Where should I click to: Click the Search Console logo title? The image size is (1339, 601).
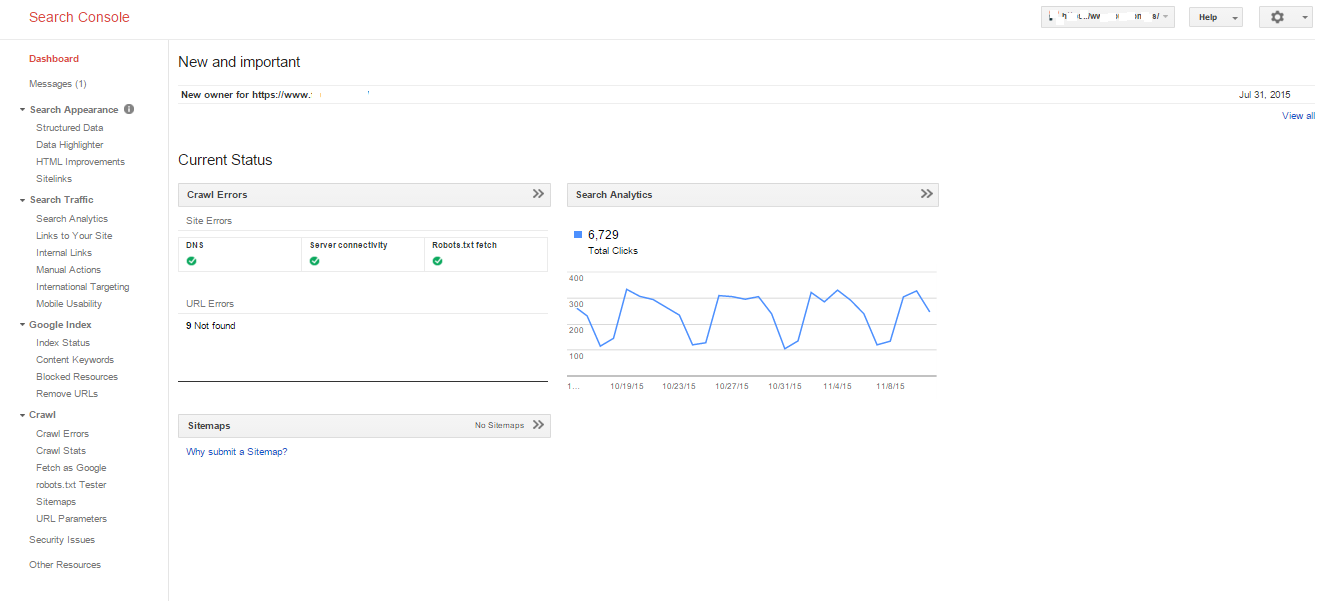[x=79, y=17]
